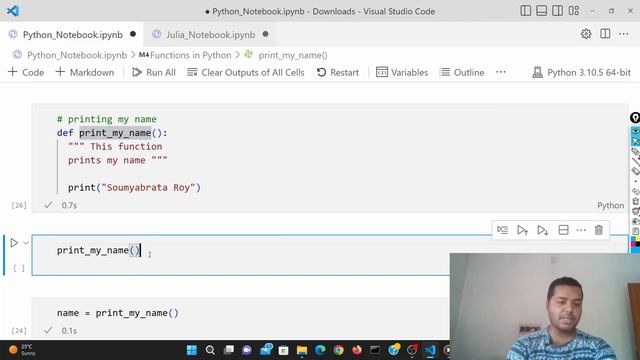Open the VS Code logo menu

click(13, 11)
